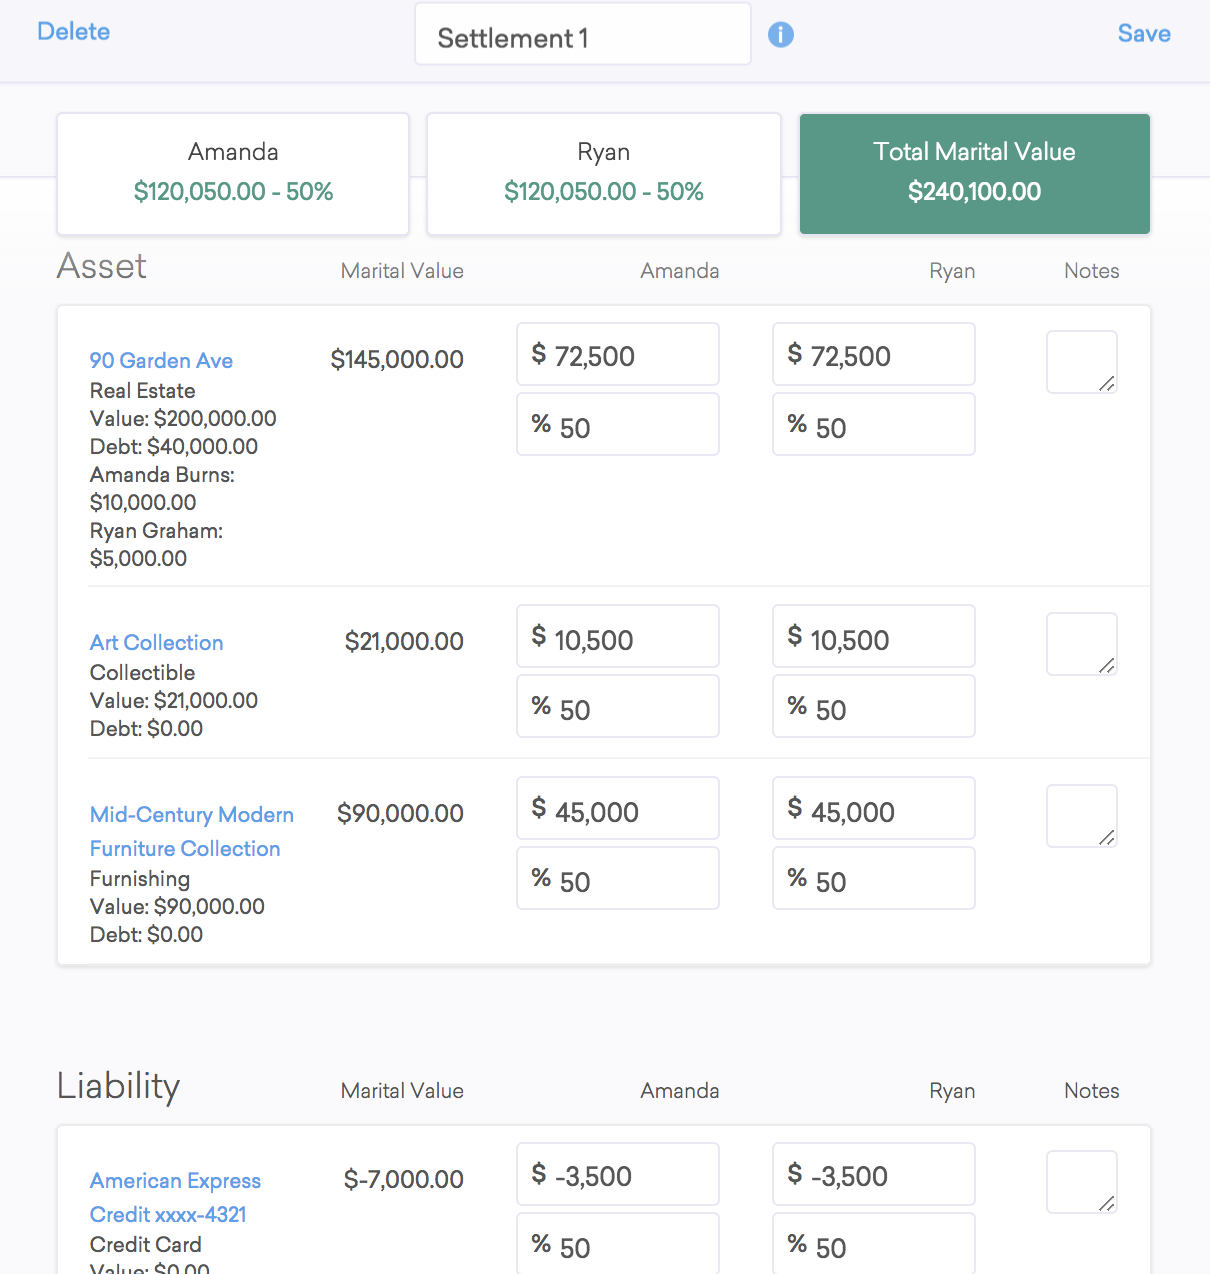Select the Ryan summary card

[604, 174]
